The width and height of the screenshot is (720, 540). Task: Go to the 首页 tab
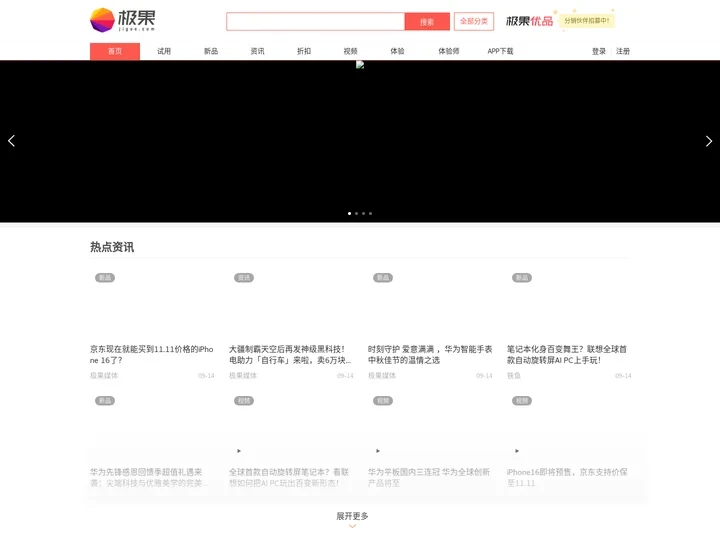(x=115, y=51)
